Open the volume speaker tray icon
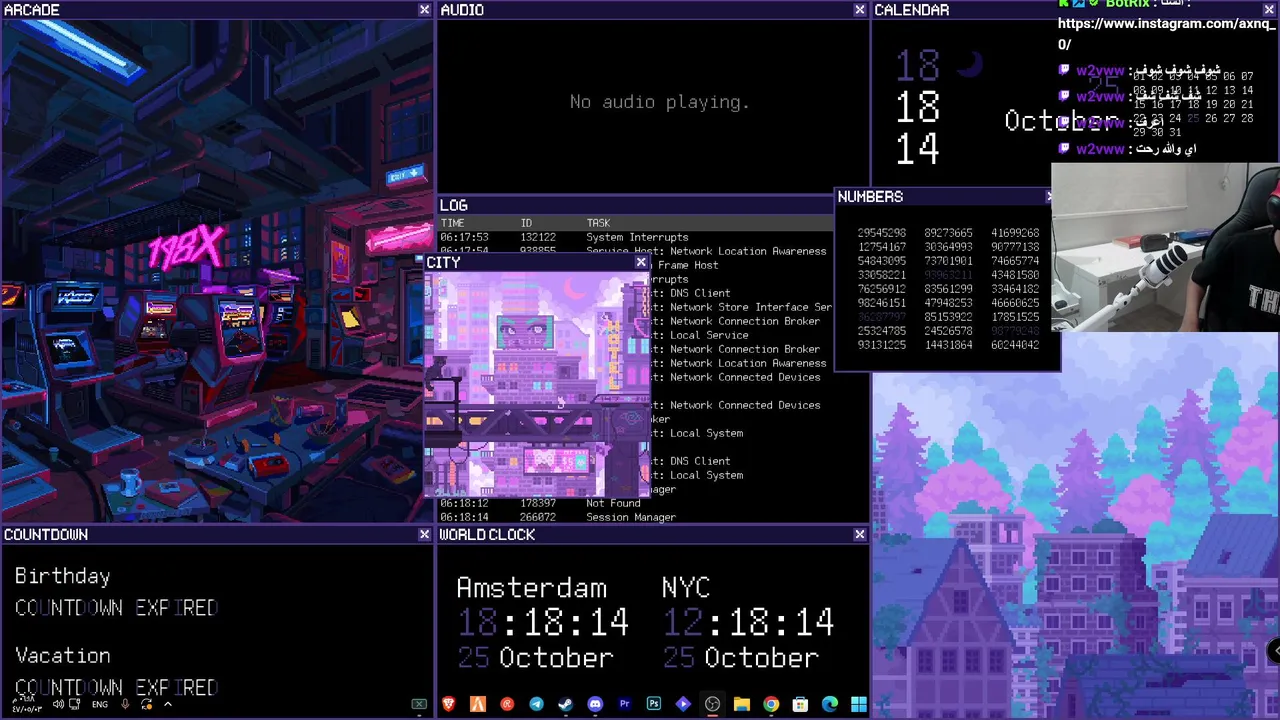Screen dimensions: 1280x720 pos(58,704)
